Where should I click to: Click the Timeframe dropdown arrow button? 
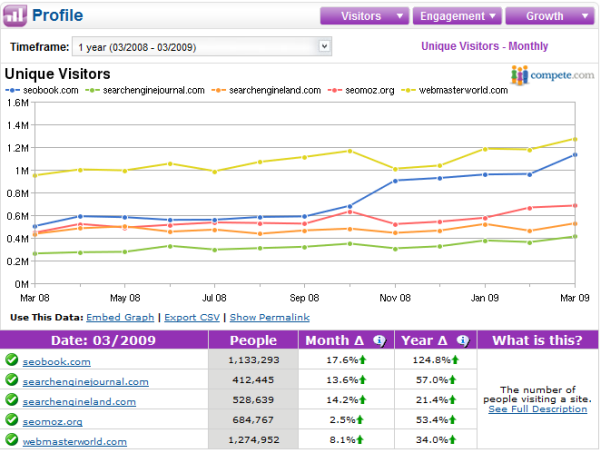point(324,46)
